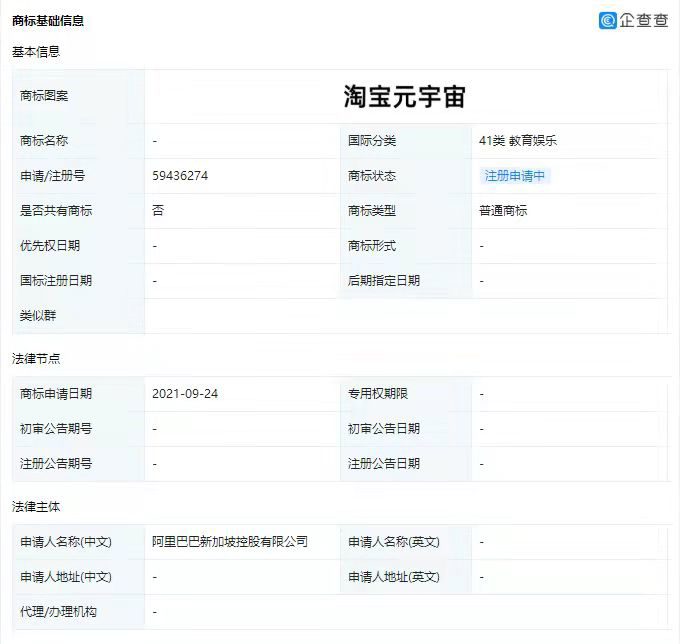Click the 代理/办理机构 row label
The width and height of the screenshot is (680, 644).
[59, 612]
